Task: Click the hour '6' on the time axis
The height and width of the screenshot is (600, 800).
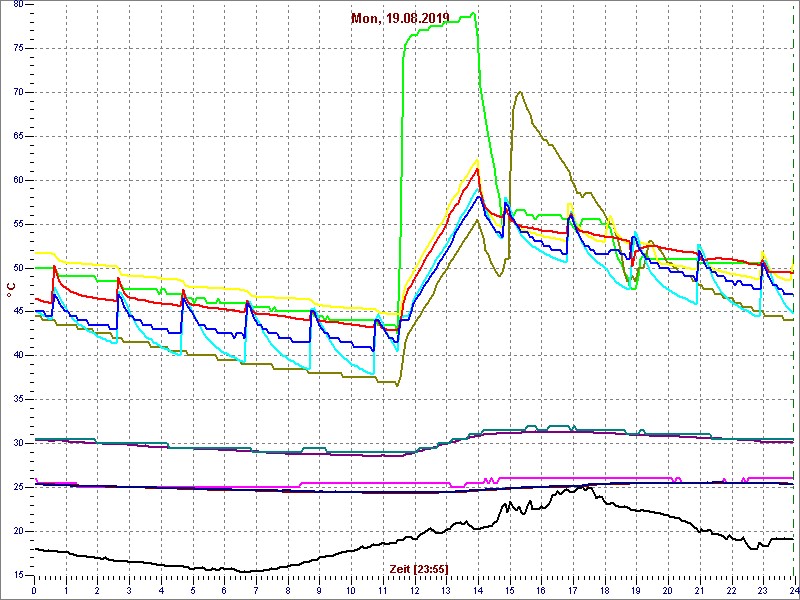Action: (224, 591)
